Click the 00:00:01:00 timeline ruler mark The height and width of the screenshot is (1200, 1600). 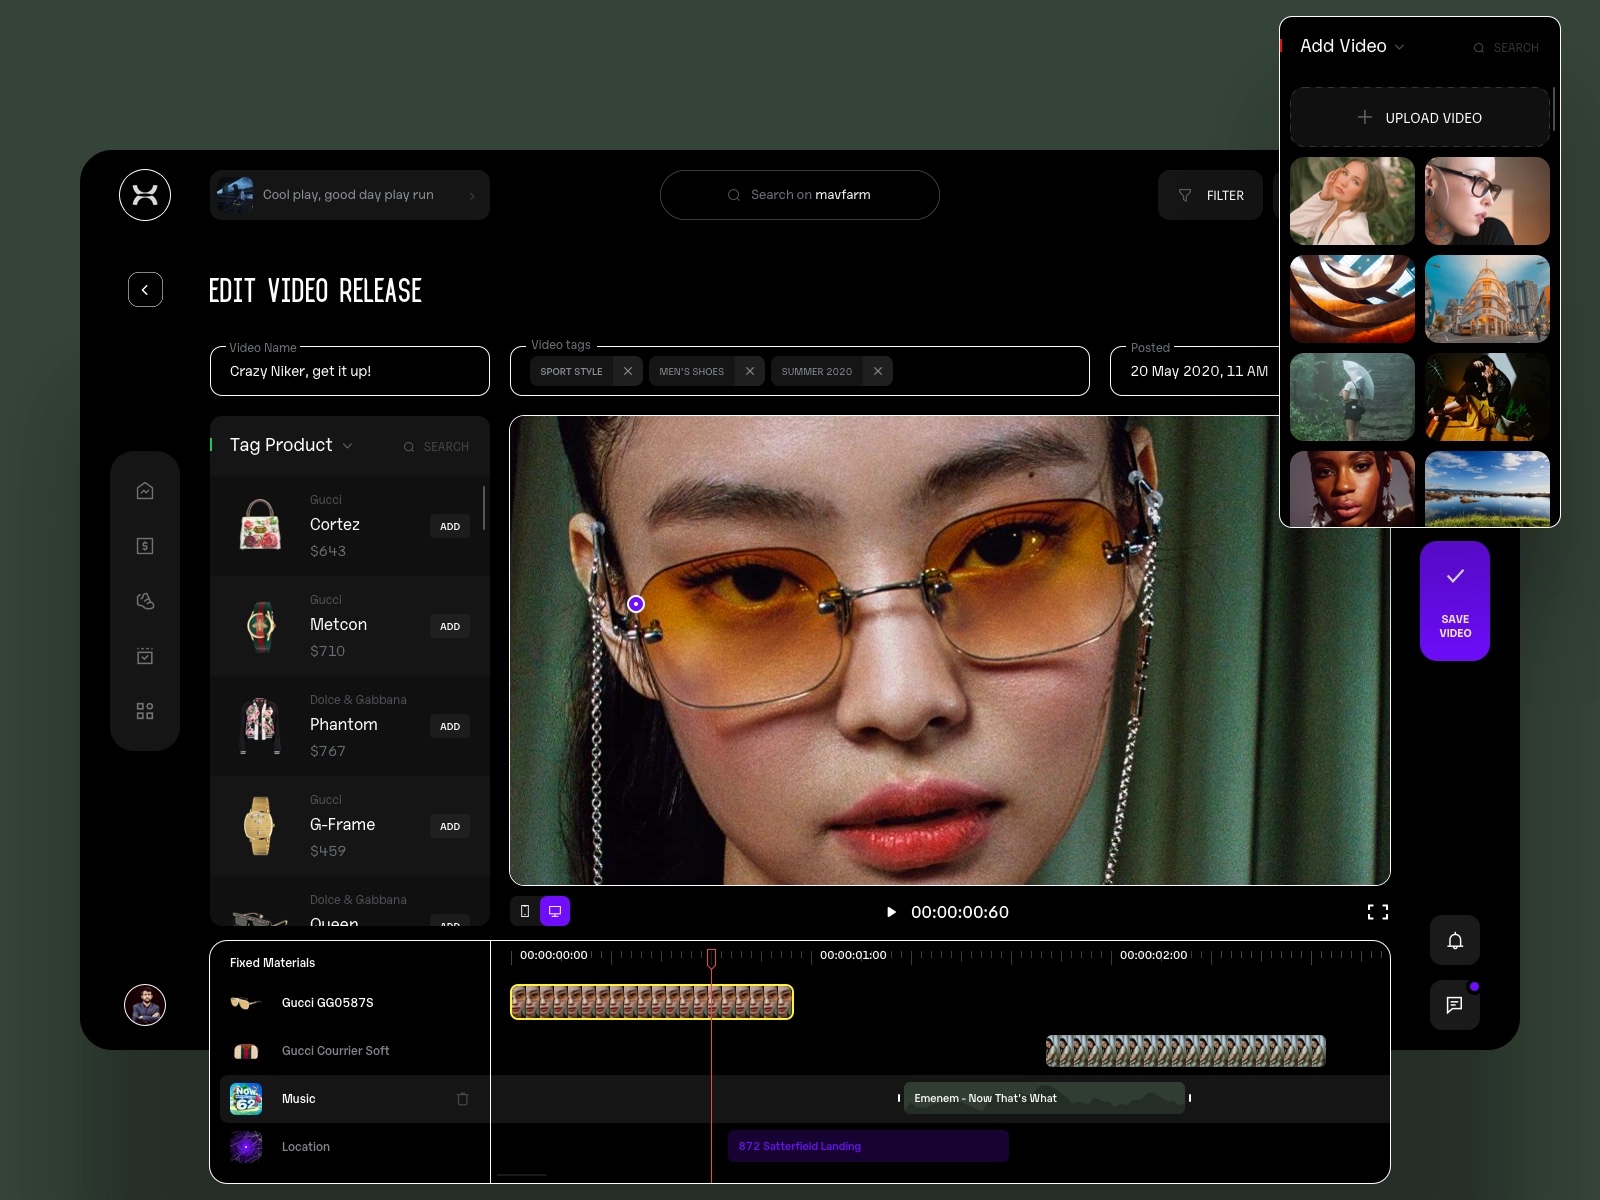(x=853, y=955)
